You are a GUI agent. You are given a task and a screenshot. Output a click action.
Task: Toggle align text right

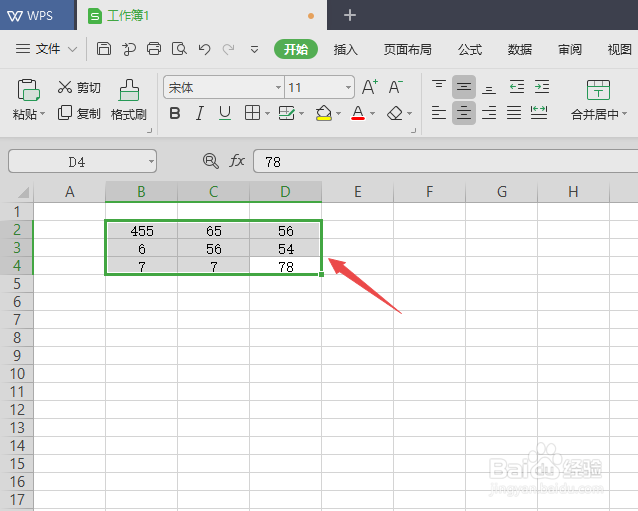pos(489,113)
